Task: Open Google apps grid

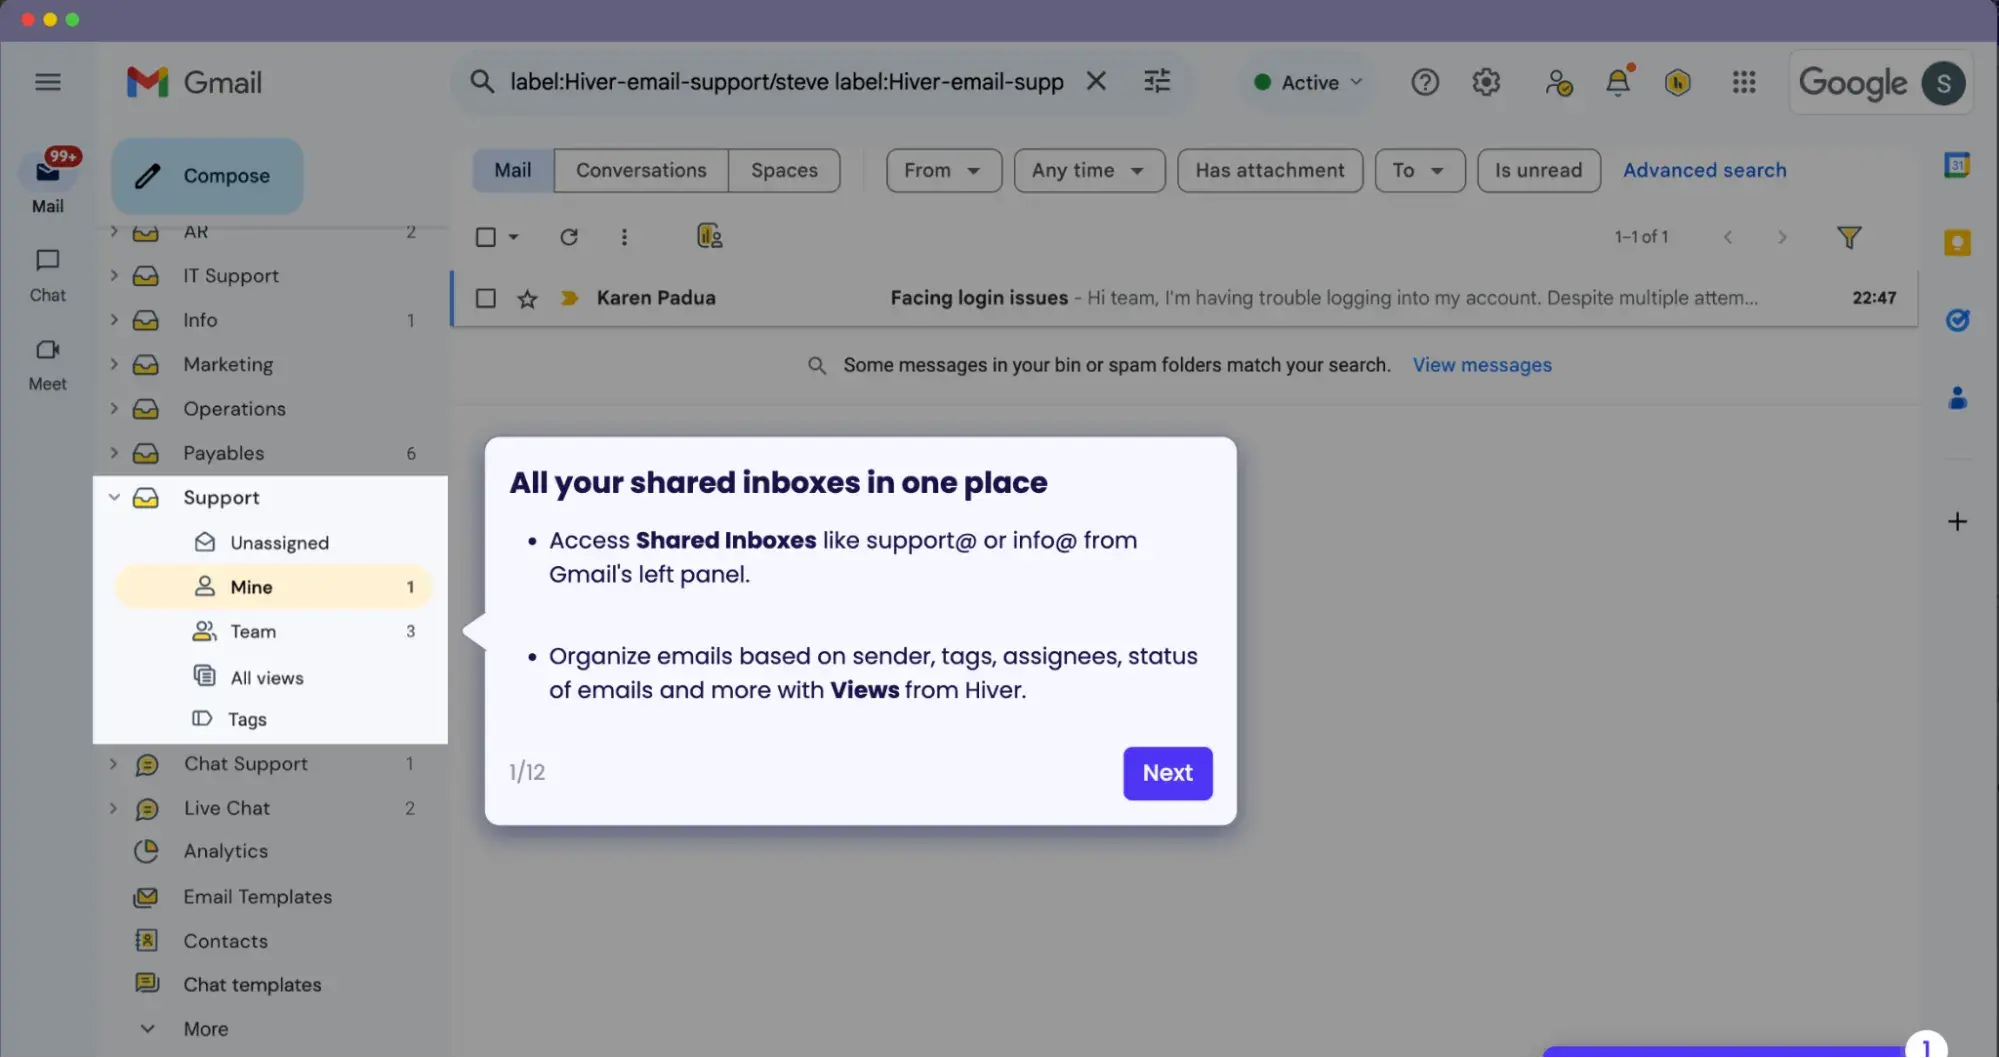Action: pyautogui.click(x=1744, y=82)
